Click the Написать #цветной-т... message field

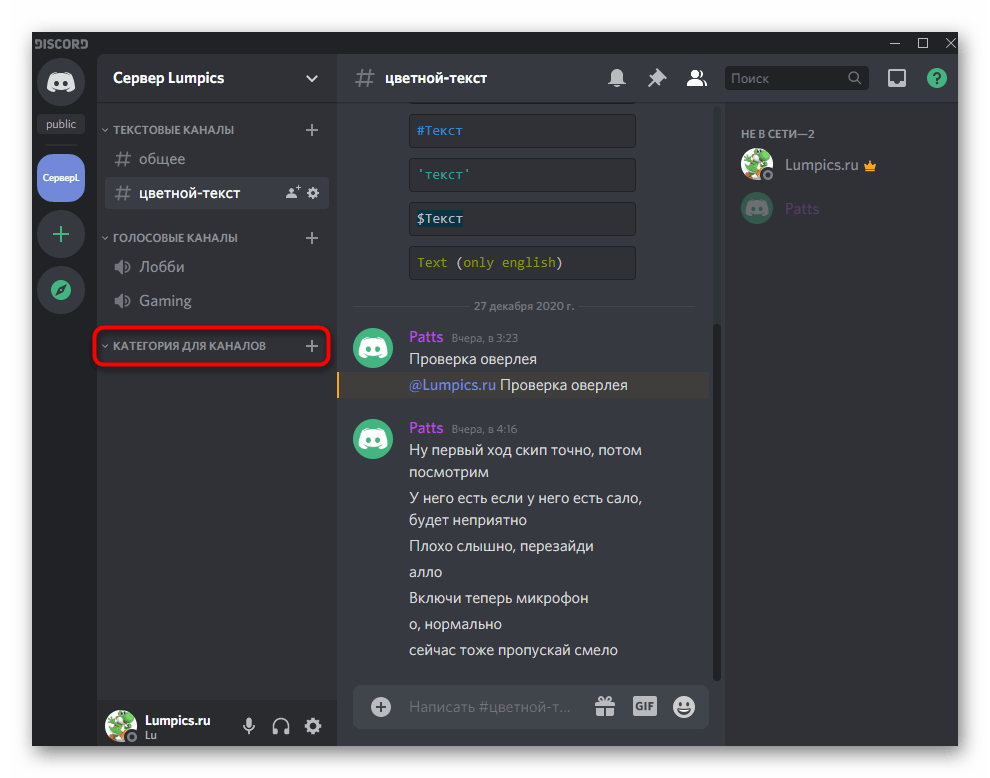pos(490,707)
